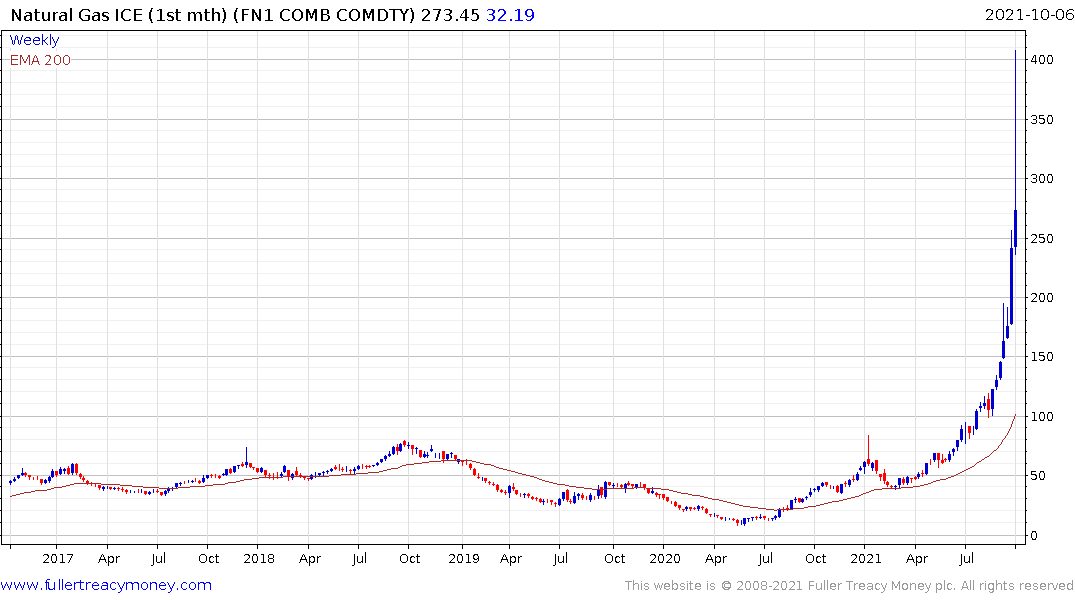Select the copyright notice text

[x=849, y=586]
